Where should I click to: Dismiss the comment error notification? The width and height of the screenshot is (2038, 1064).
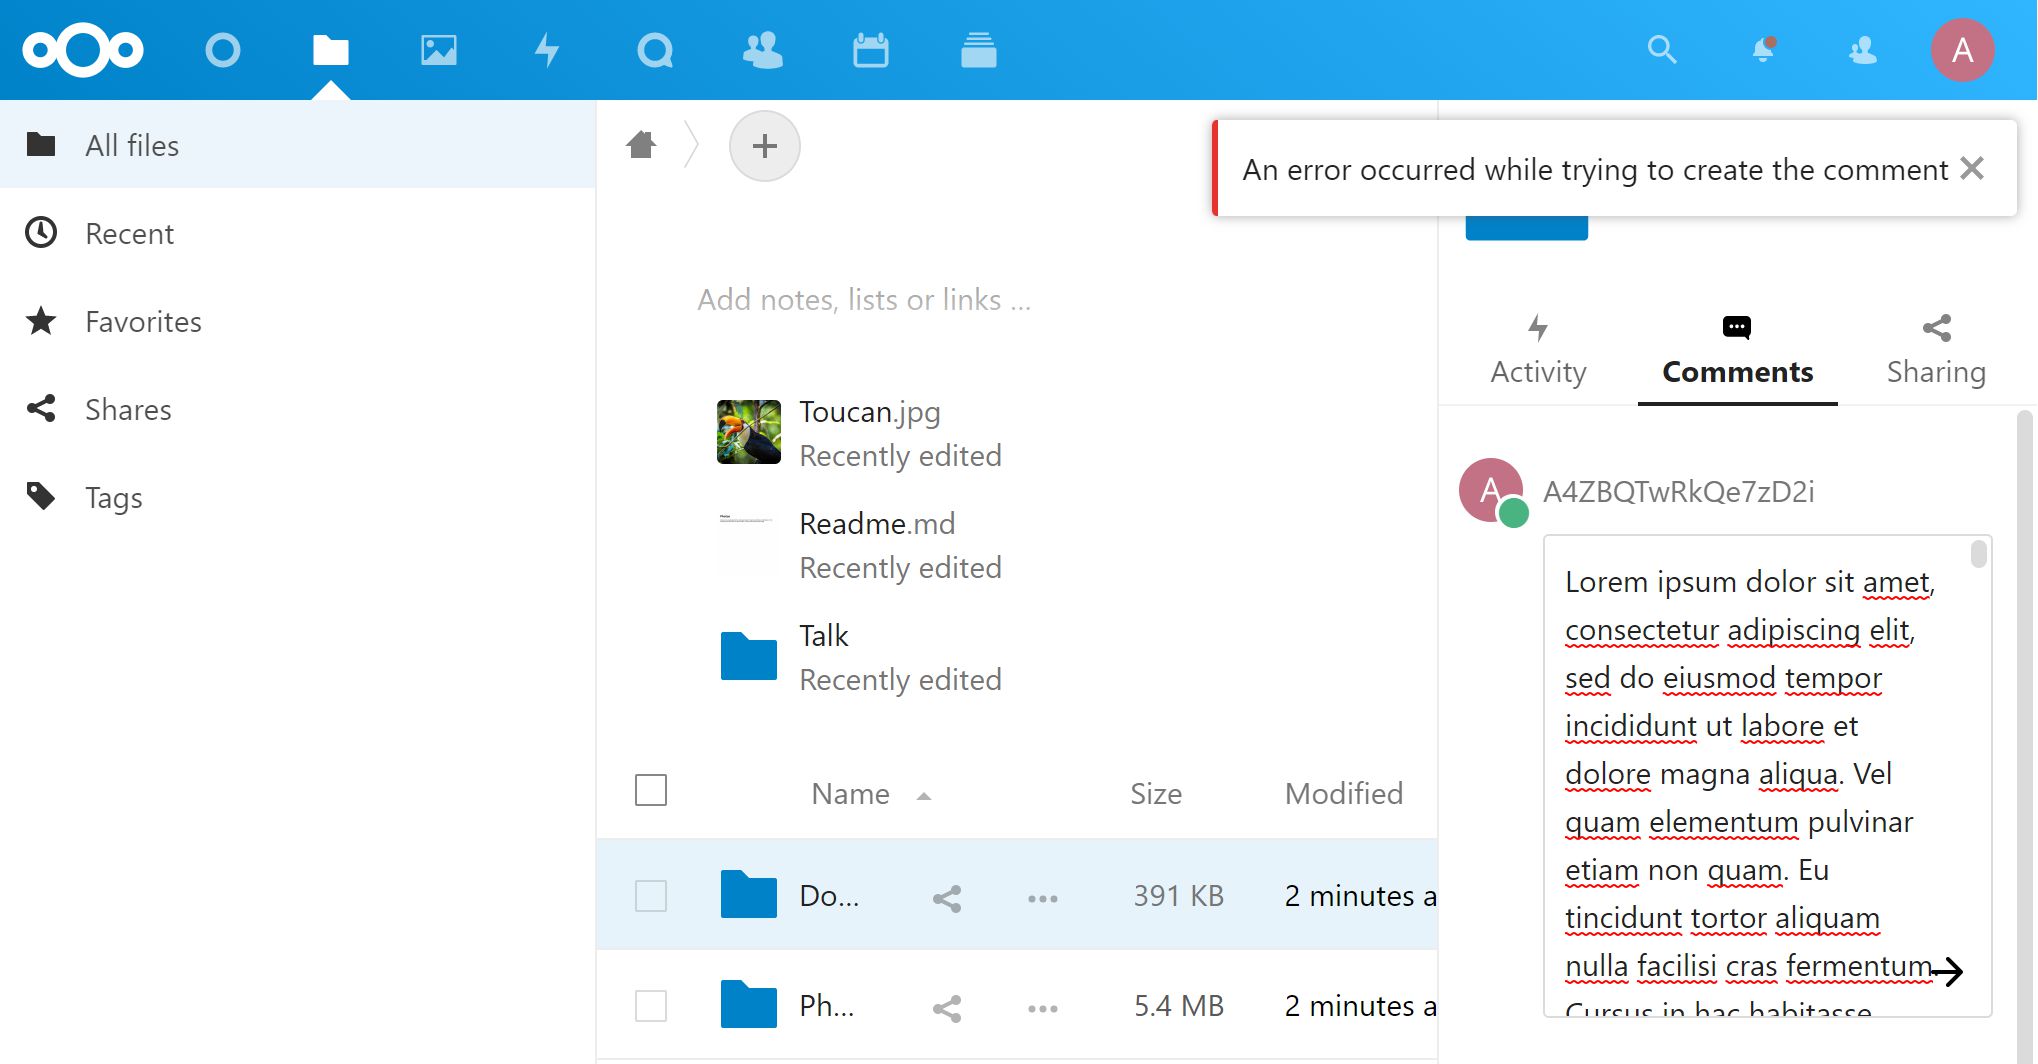[x=1971, y=168]
